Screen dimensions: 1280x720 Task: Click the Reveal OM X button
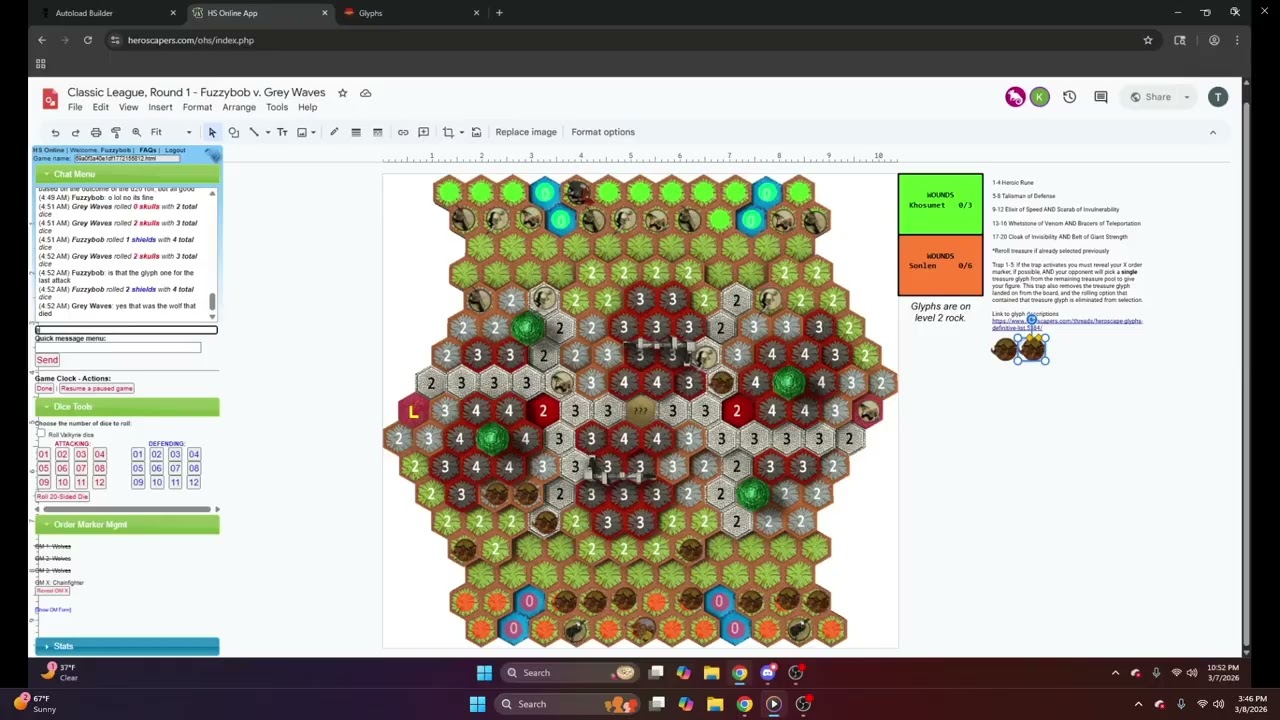[x=53, y=591]
